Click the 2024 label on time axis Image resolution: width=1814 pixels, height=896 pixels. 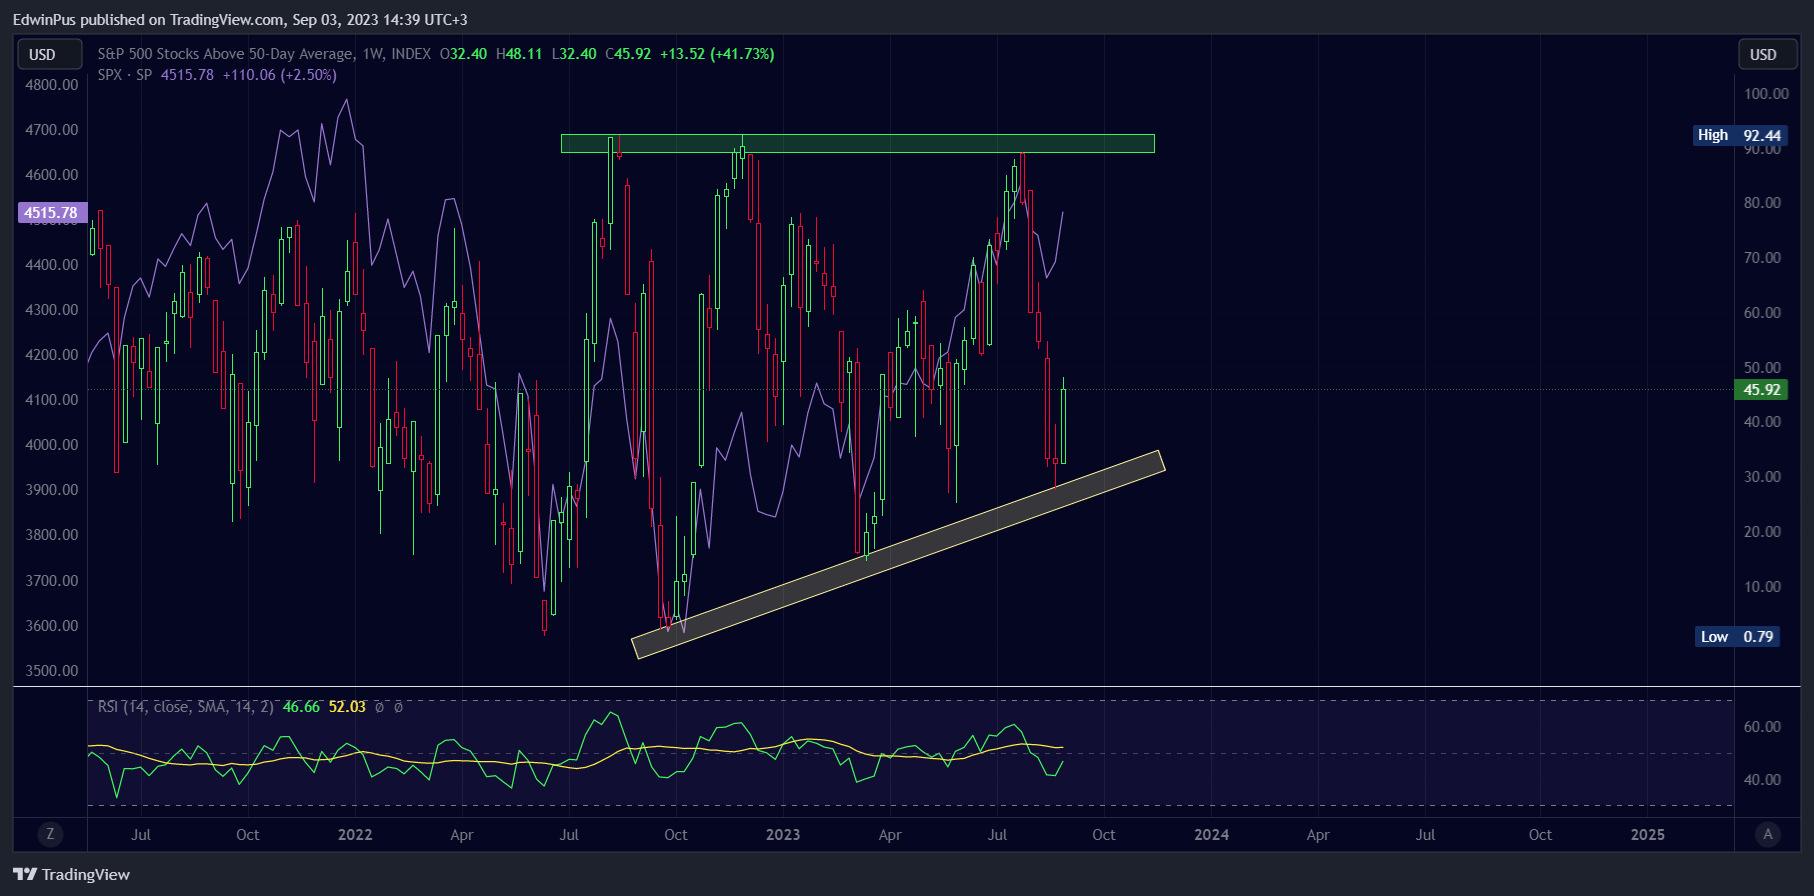1211,835
